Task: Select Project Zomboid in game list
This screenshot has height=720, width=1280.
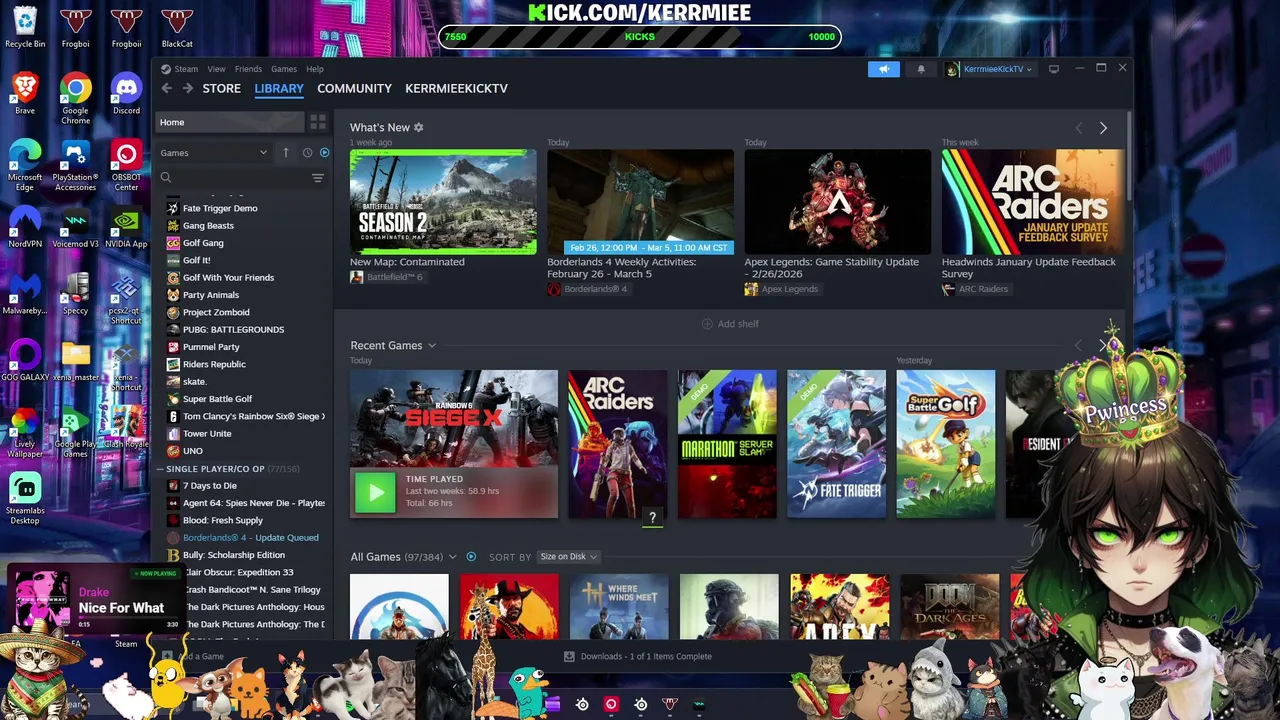Action: point(216,312)
